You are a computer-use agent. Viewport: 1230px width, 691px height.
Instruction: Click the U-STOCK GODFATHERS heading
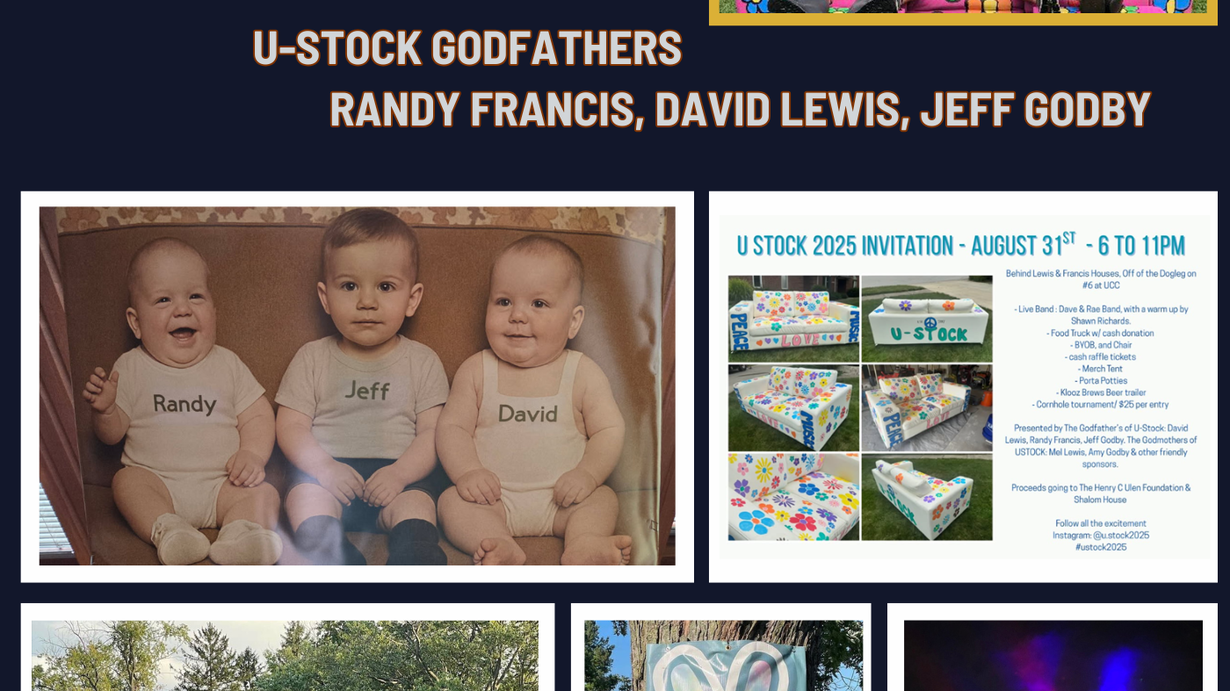(x=467, y=48)
